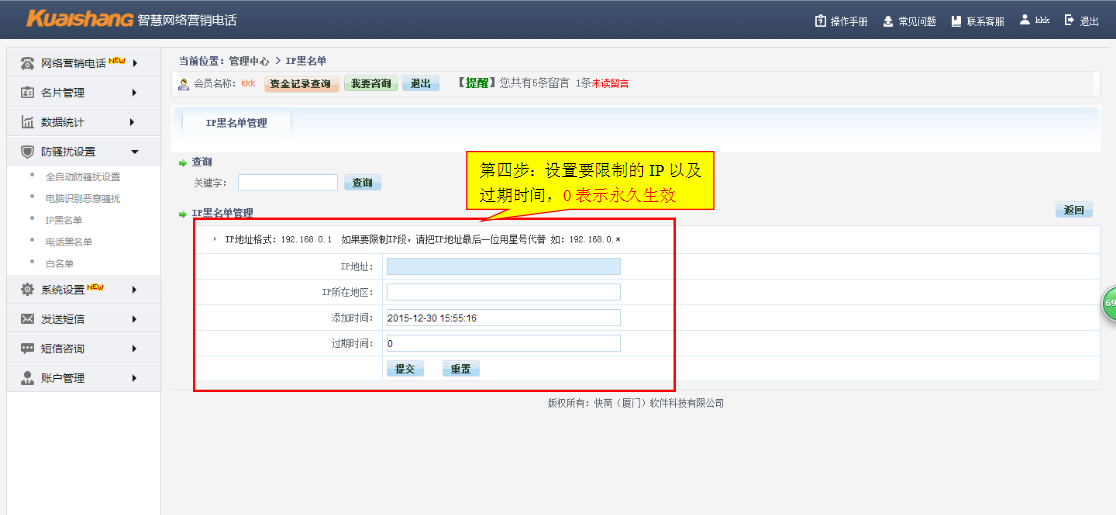1116x515 pixels.
Task: Open 电话黑名单 in the sidebar
Action: pyautogui.click(x=70, y=242)
